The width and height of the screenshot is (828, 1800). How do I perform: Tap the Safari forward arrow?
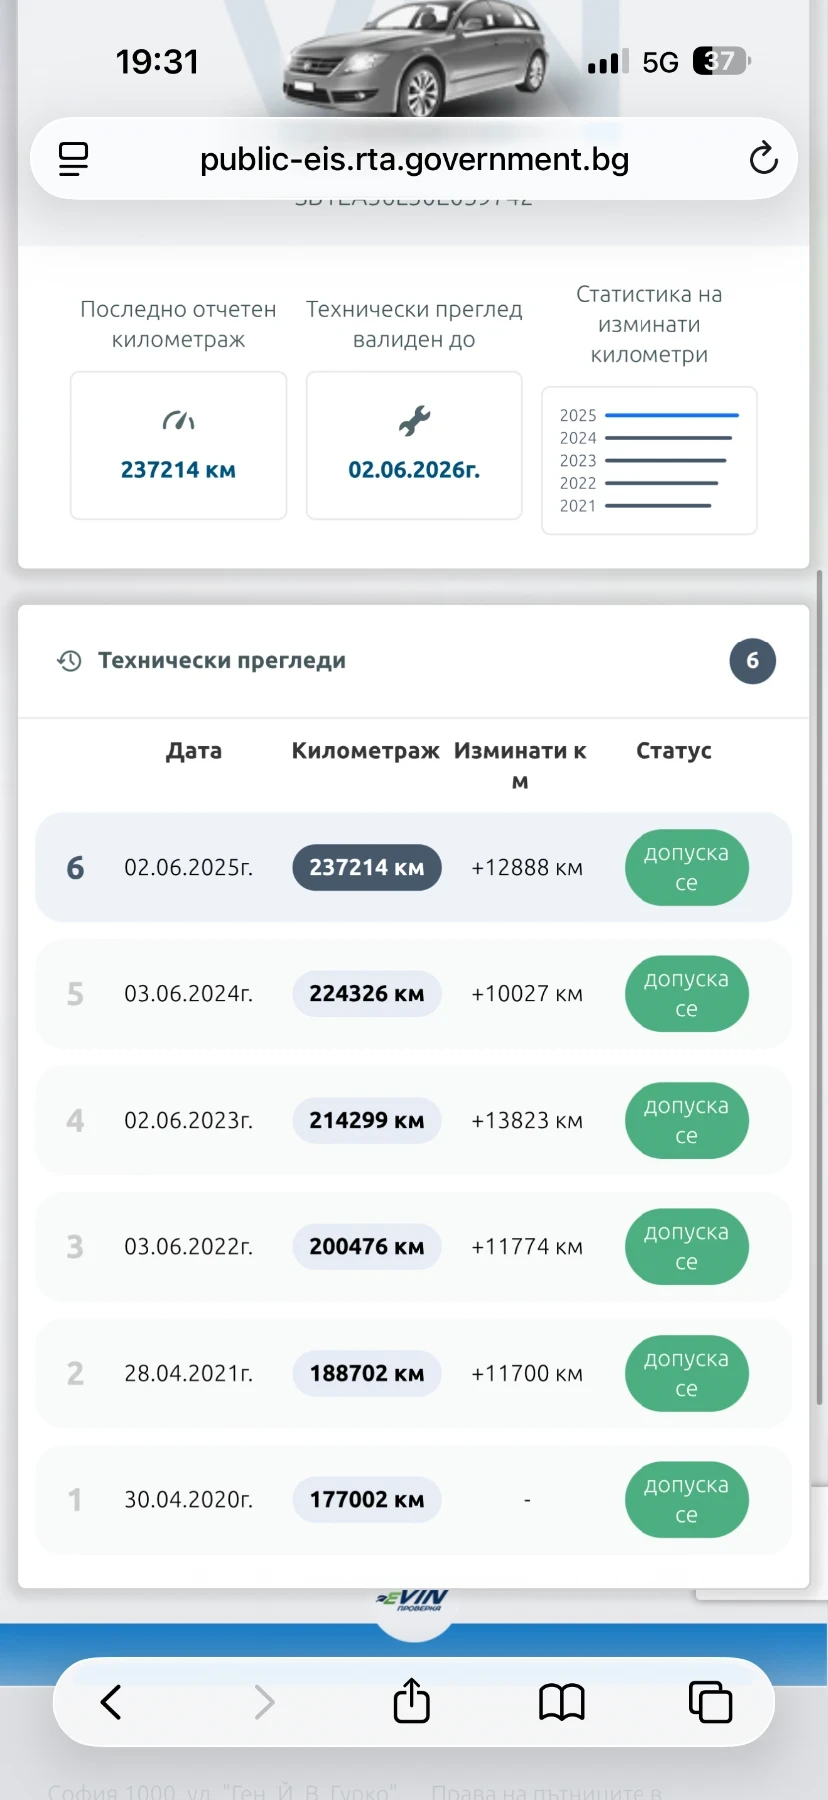264,1701
